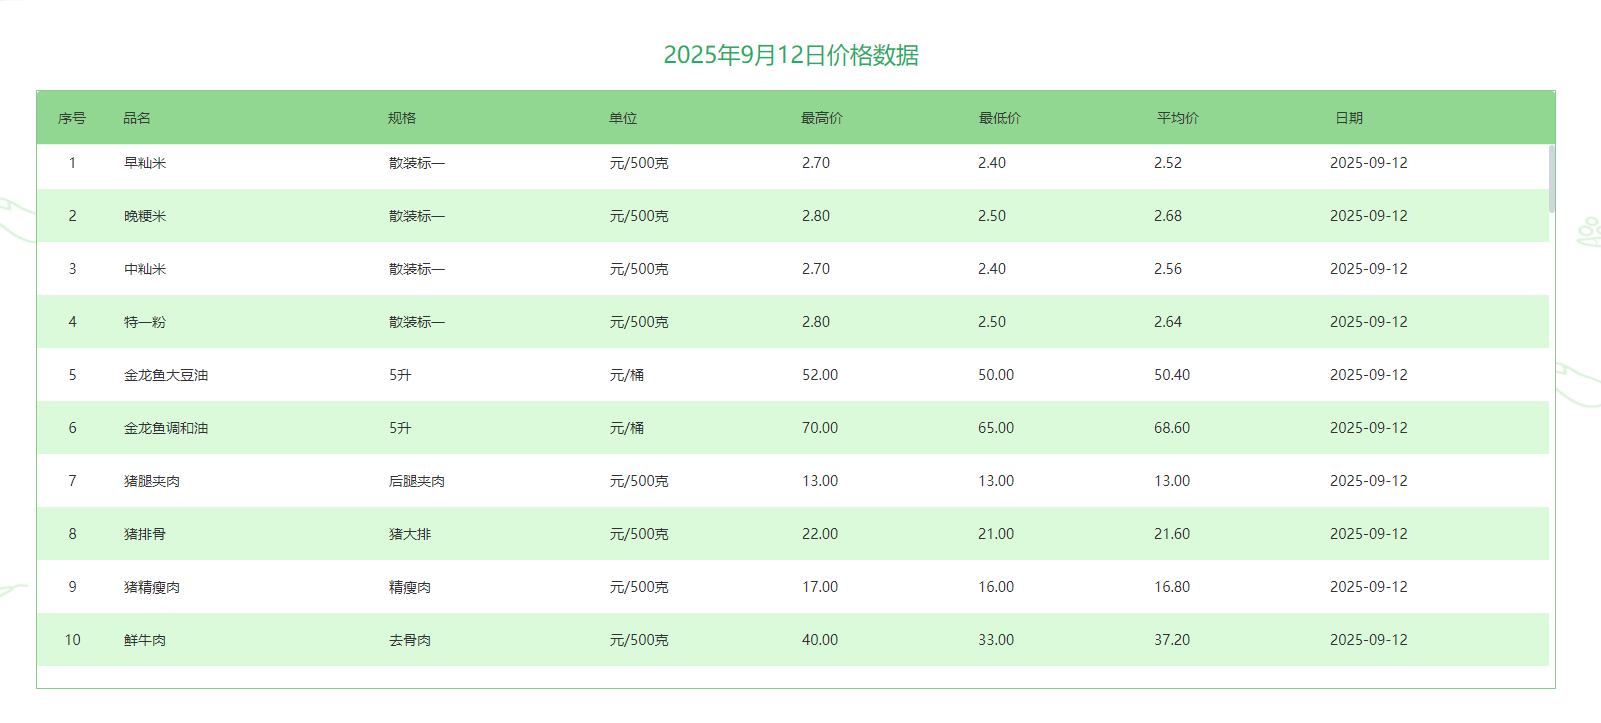Click the highest price 40.00 cell
This screenshot has height=723, width=1601.
point(820,640)
